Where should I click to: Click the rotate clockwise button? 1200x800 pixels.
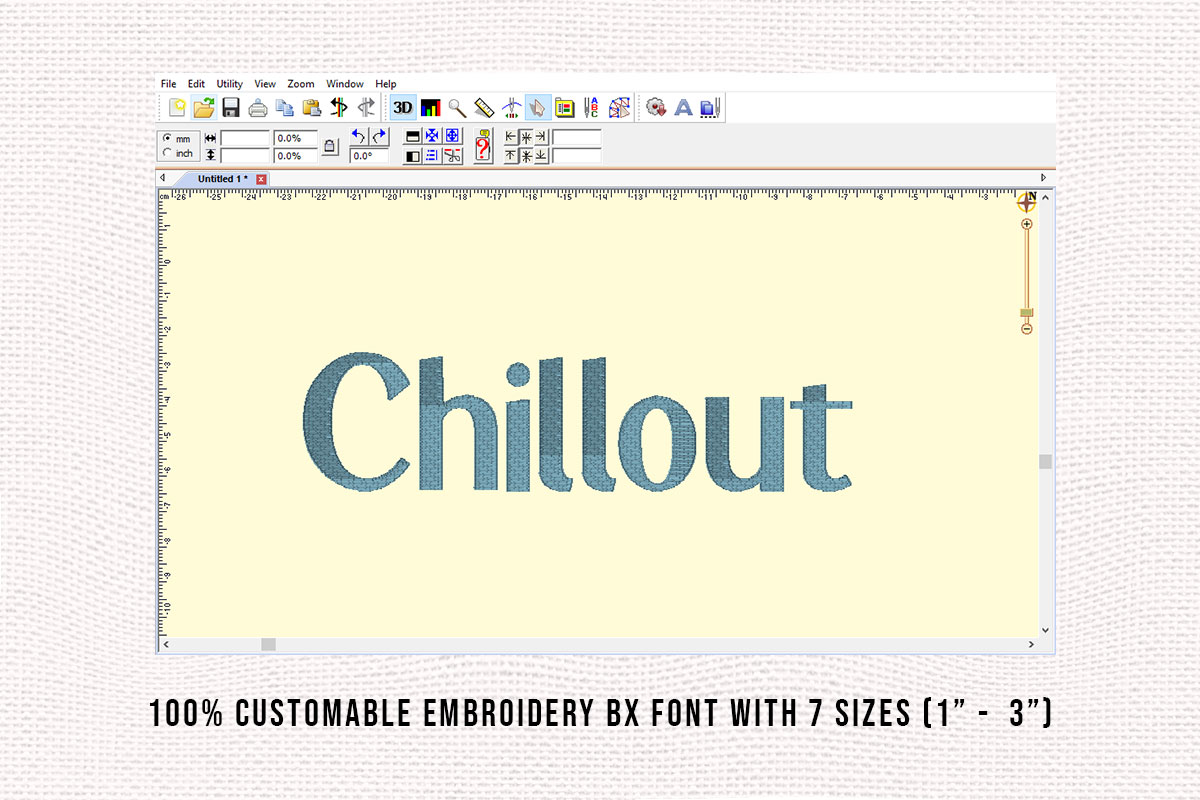click(378, 137)
